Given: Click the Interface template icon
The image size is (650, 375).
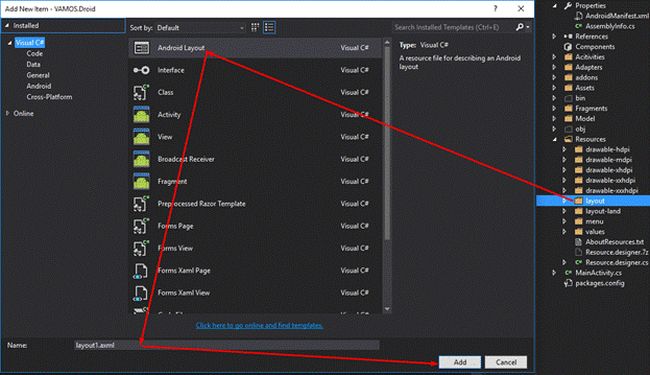Looking at the screenshot, I should [141, 70].
